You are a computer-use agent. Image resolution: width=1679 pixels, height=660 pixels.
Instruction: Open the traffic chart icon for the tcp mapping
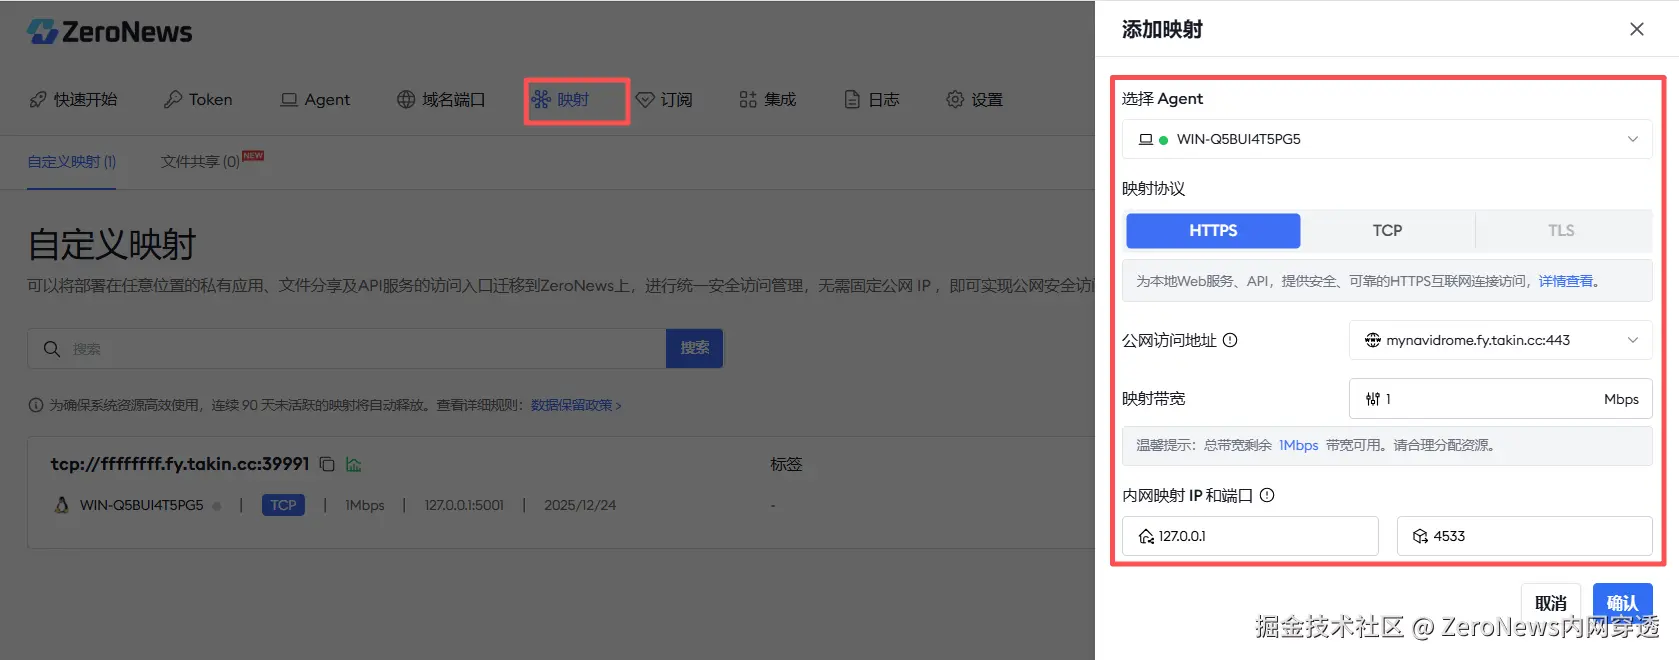coord(354,464)
